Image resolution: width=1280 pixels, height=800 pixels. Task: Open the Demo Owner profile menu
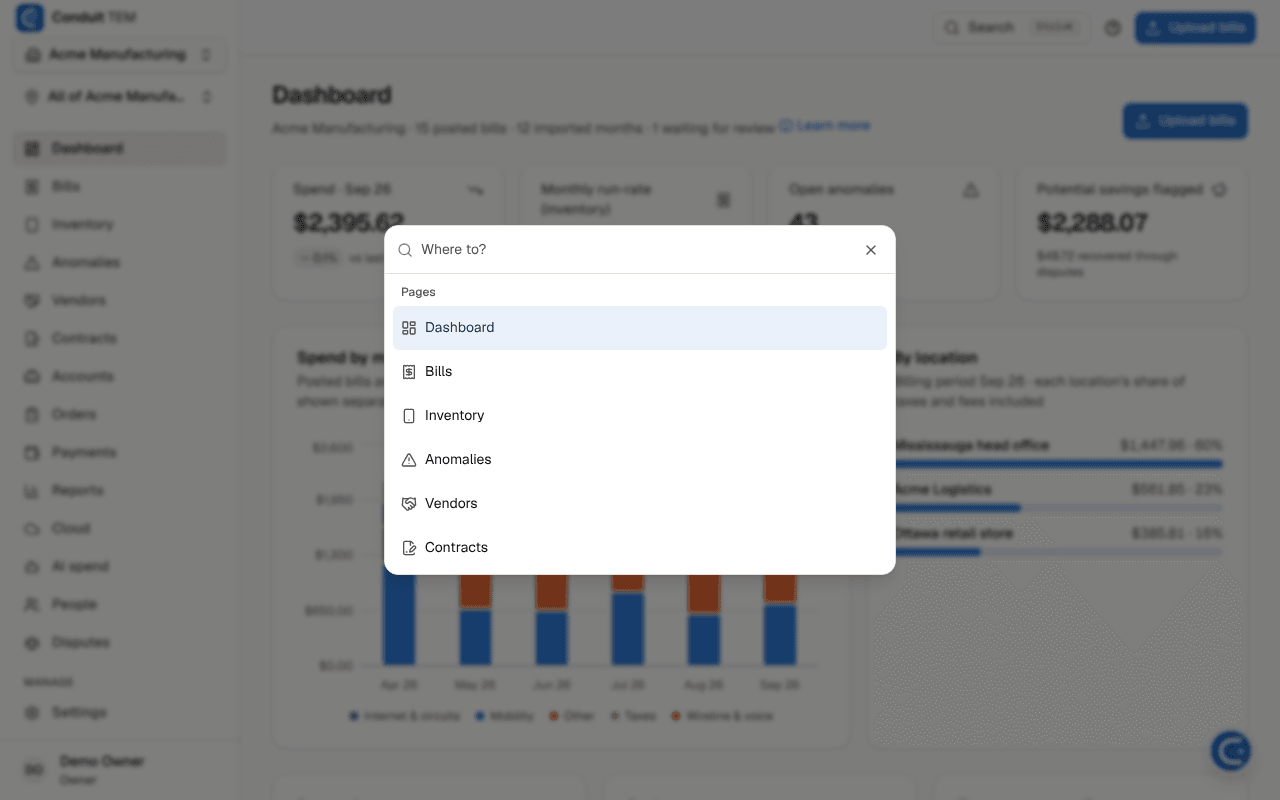click(119, 769)
